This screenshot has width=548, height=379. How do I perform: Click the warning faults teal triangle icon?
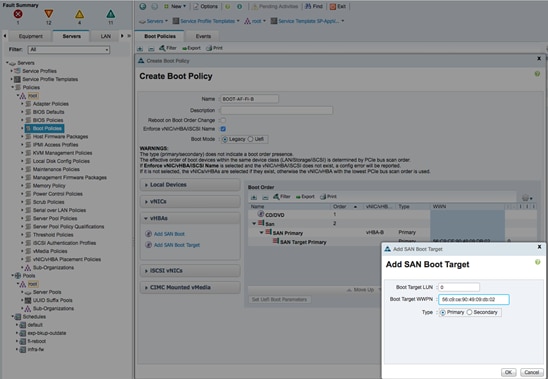[x=110, y=14]
